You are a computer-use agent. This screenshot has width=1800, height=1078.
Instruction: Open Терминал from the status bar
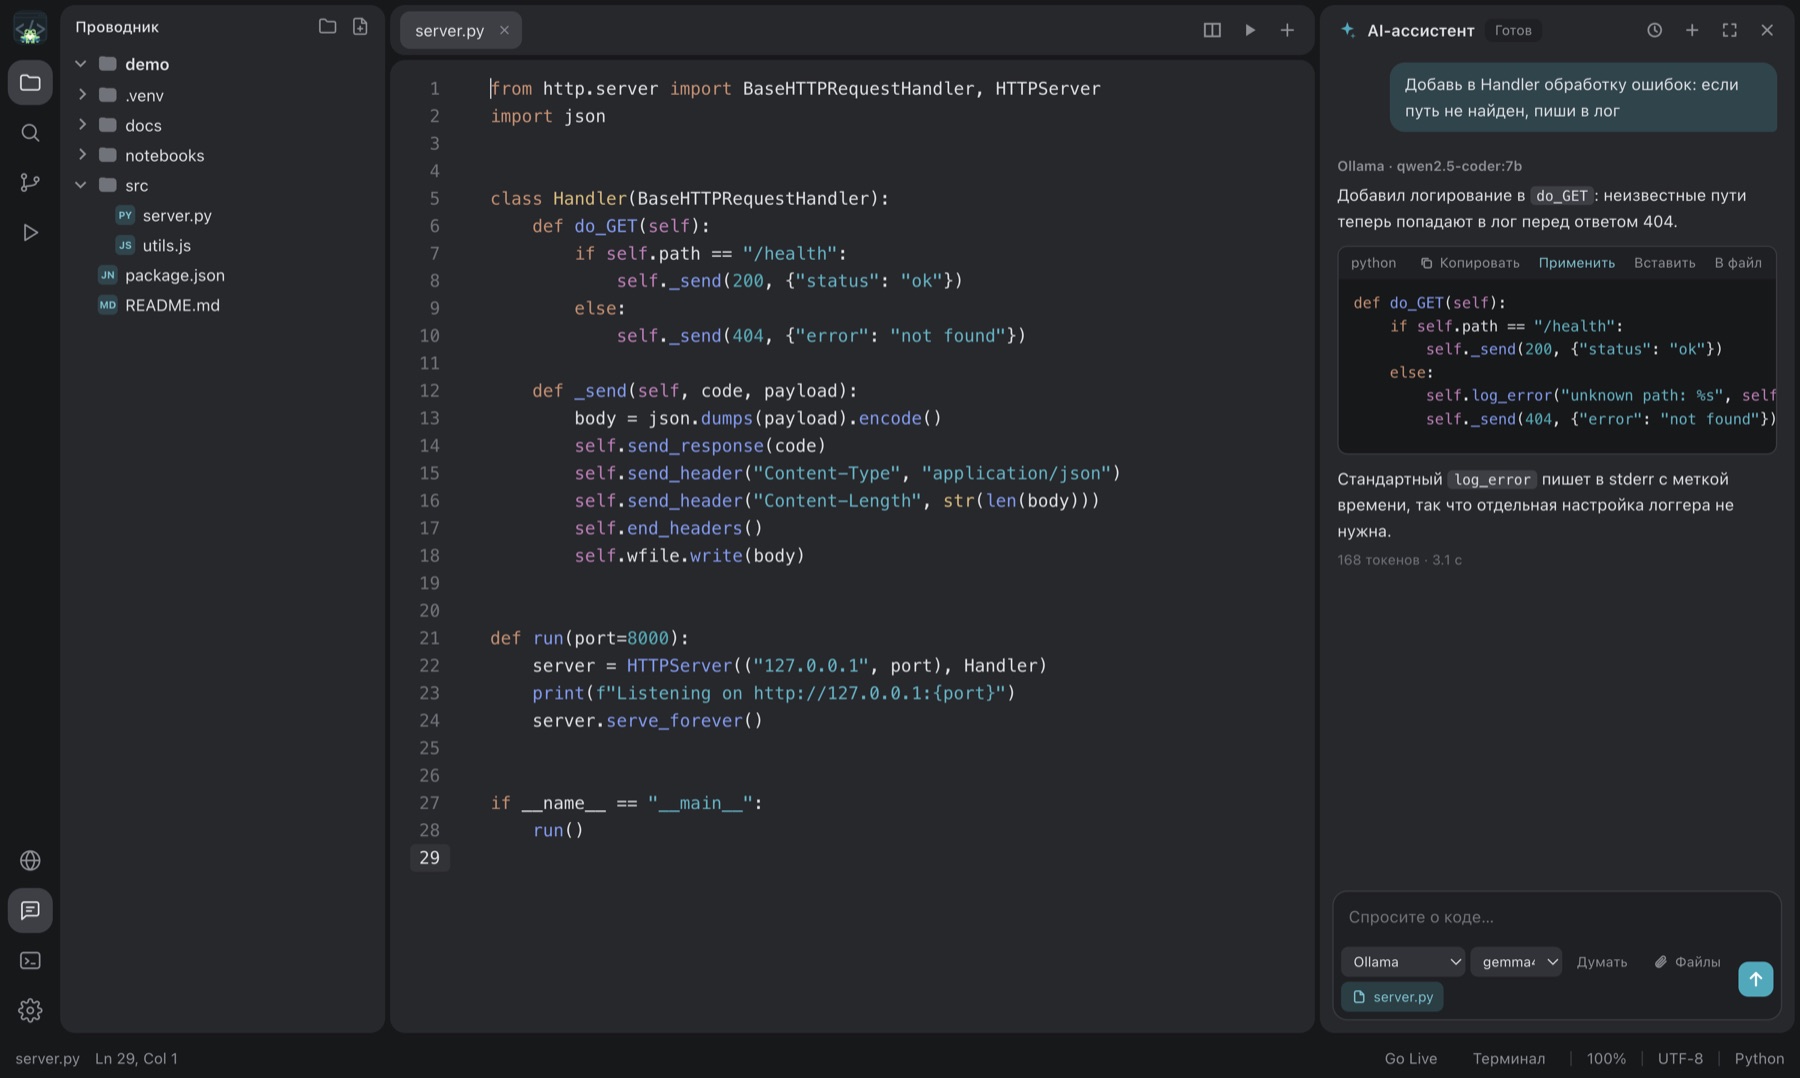click(x=1508, y=1058)
